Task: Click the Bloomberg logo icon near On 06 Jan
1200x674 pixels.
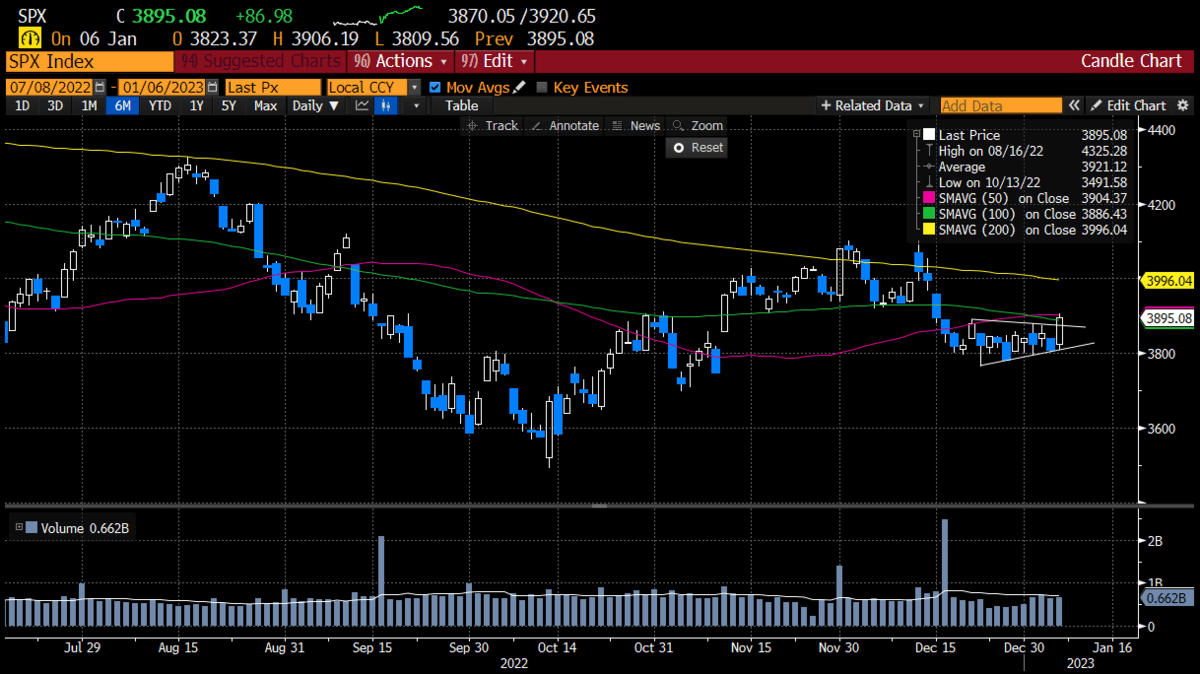Action: coord(29,38)
